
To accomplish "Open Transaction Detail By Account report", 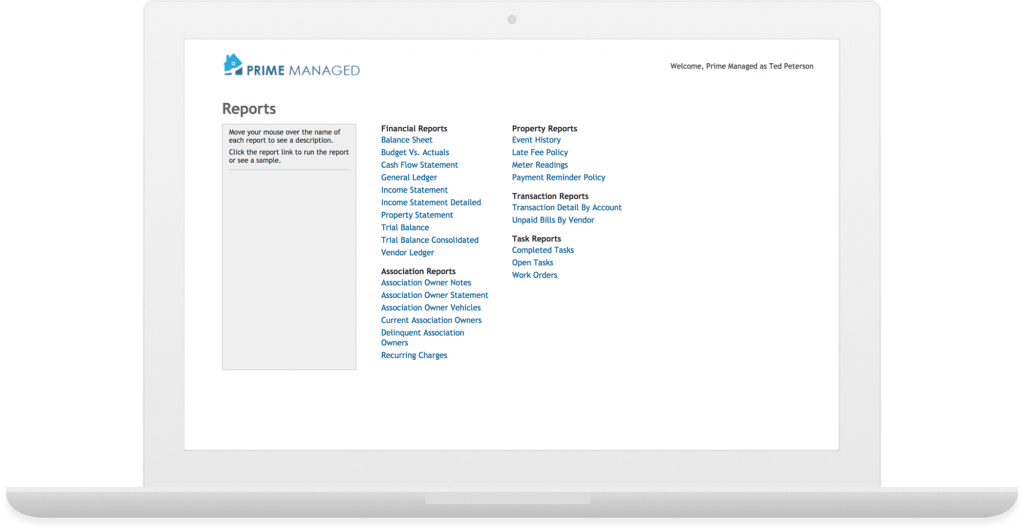I will coord(567,208).
